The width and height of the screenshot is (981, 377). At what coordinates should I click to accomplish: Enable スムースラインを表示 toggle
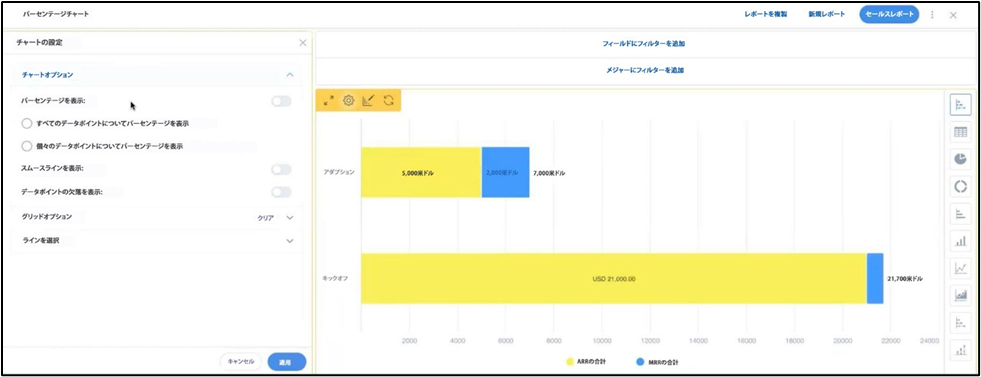click(282, 169)
